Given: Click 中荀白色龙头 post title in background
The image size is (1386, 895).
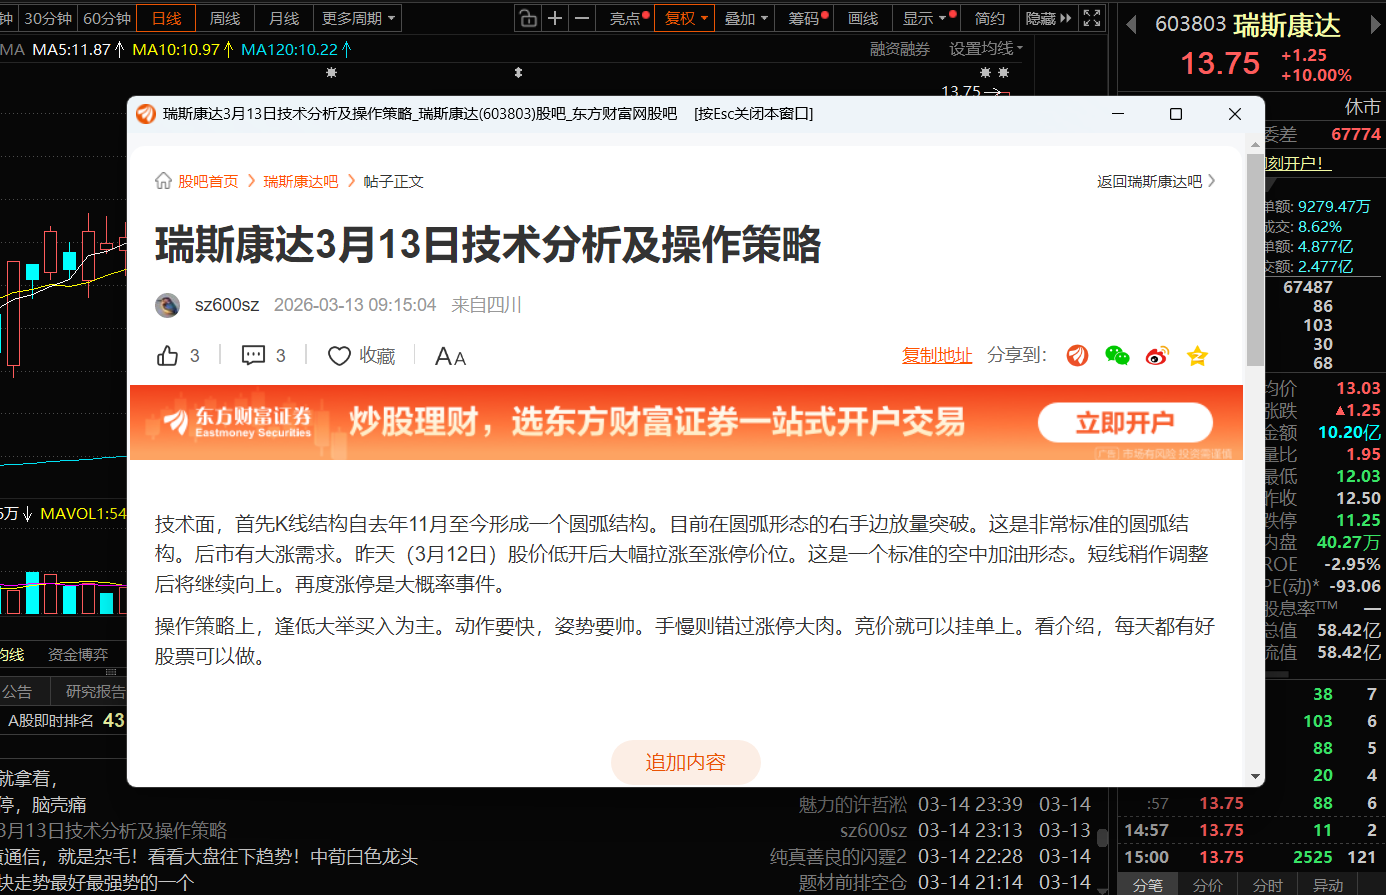Looking at the screenshot, I should pyautogui.click(x=209, y=856).
